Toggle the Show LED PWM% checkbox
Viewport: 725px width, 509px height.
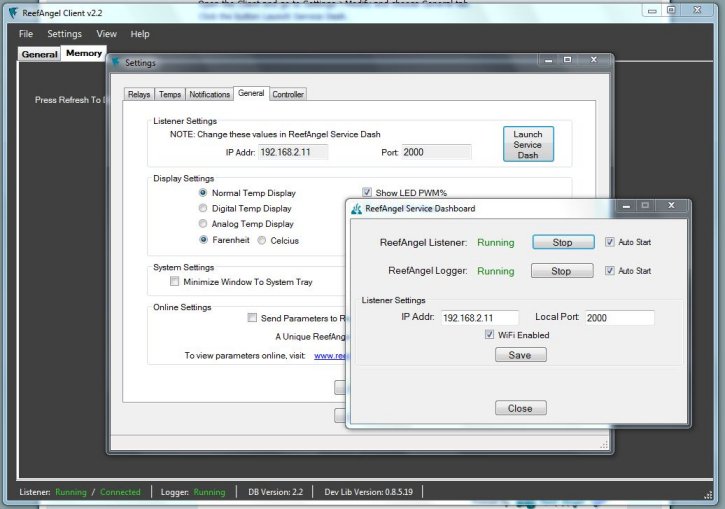click(367, 192)
